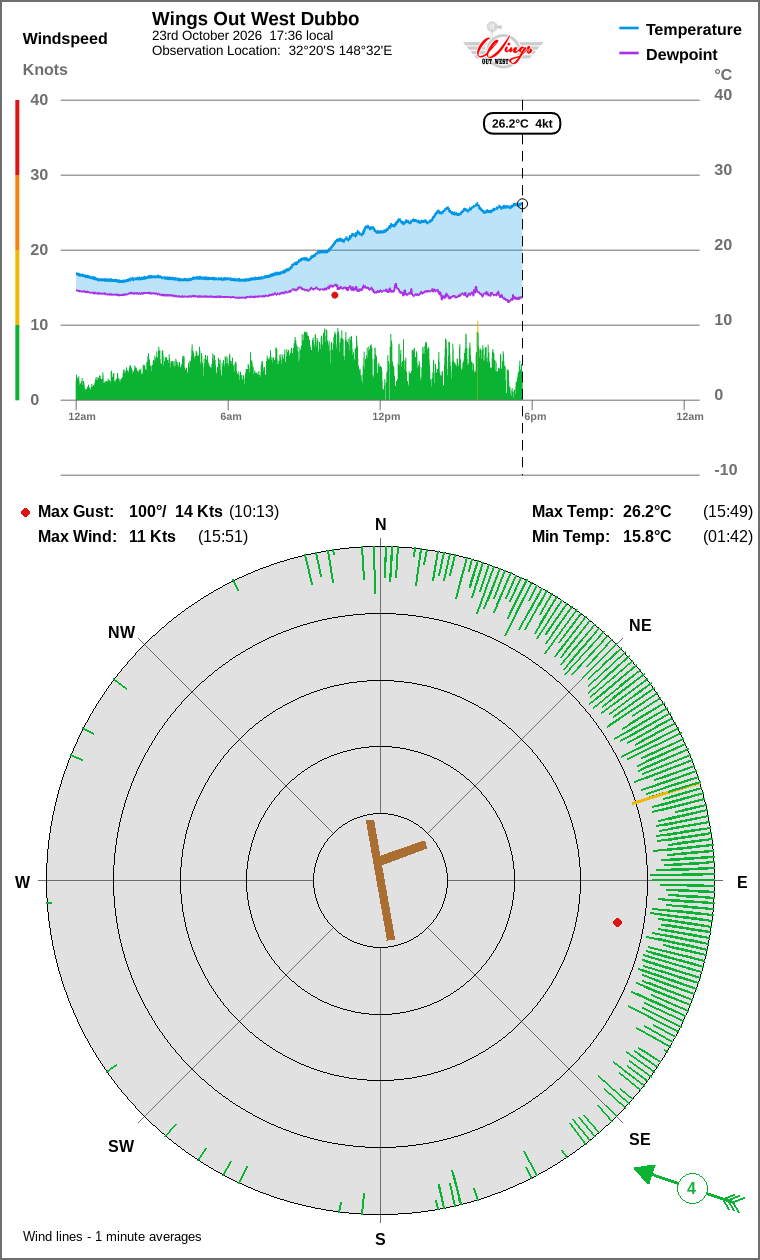760x1260 pixels.
Task: Click the Max Gust time (10:13)
Action: (x=254, y=512)
